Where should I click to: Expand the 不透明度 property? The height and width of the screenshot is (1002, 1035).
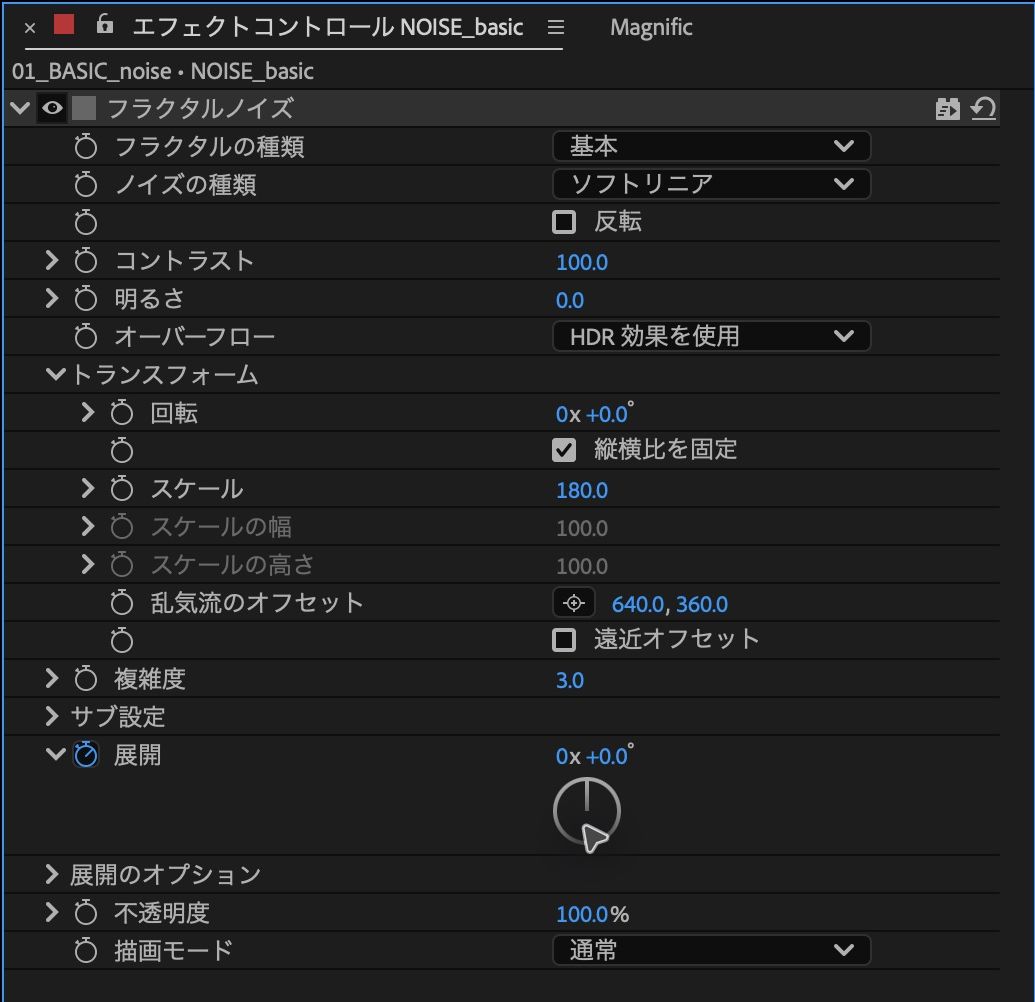[51, 912]
